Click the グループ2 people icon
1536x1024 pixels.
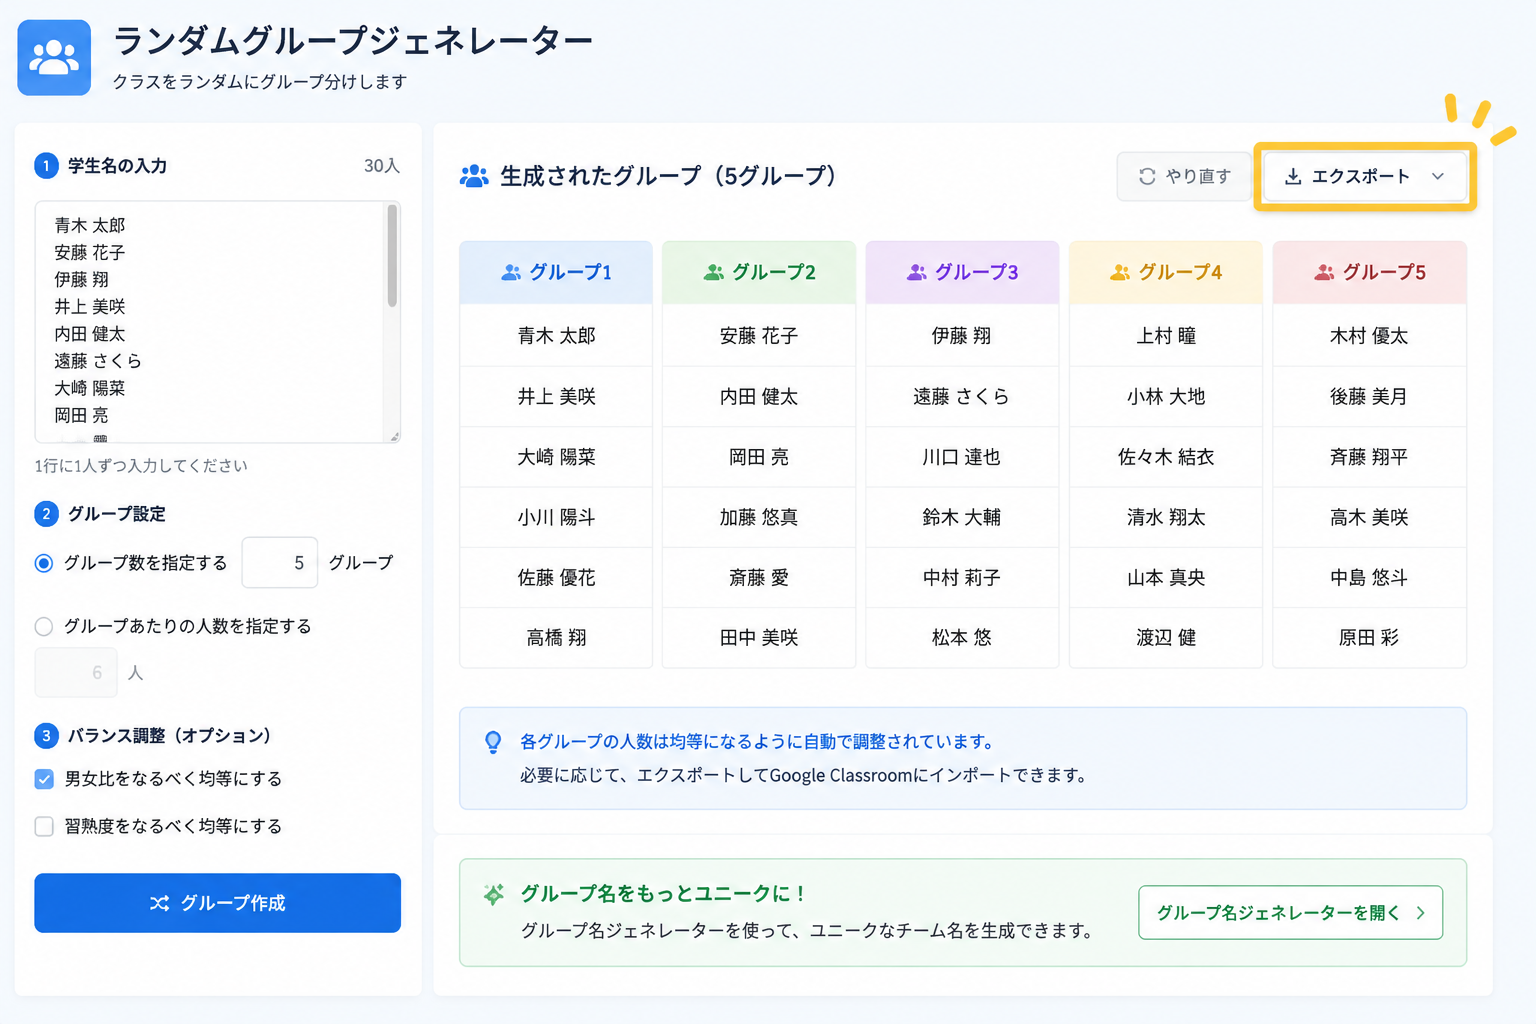click(714, 272)
